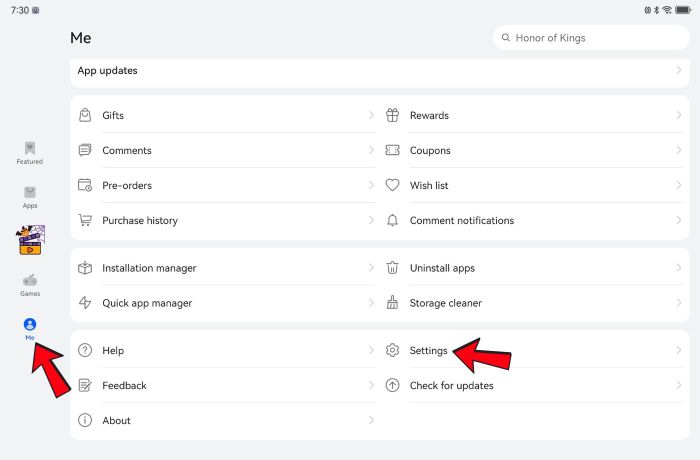The image size is (700, 460).
Task: Switch to the Games tab
Action: point(30,285)
